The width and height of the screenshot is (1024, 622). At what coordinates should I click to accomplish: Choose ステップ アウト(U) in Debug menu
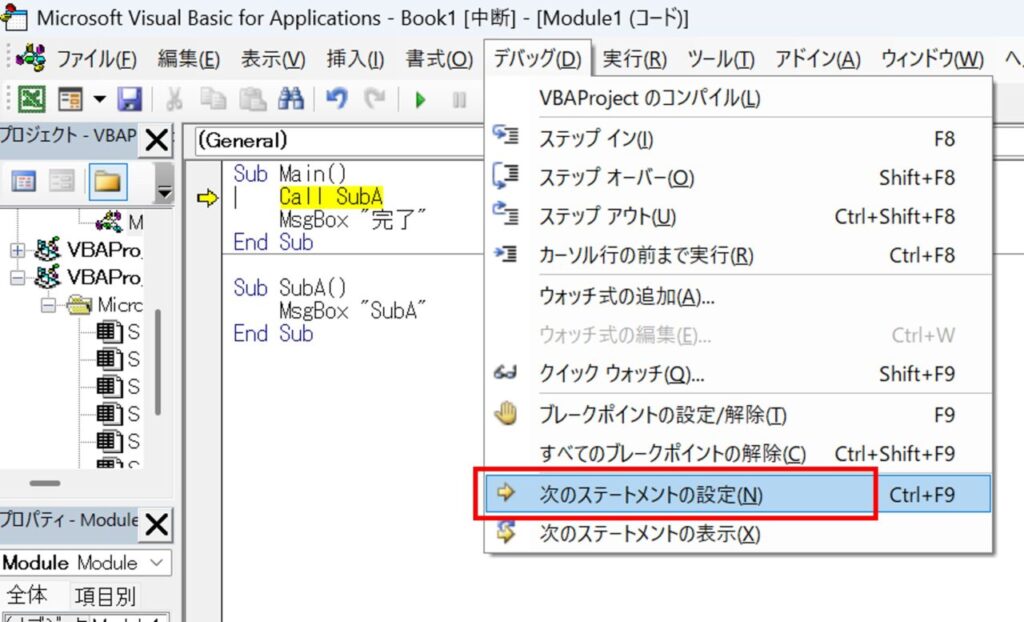(738, 216)
